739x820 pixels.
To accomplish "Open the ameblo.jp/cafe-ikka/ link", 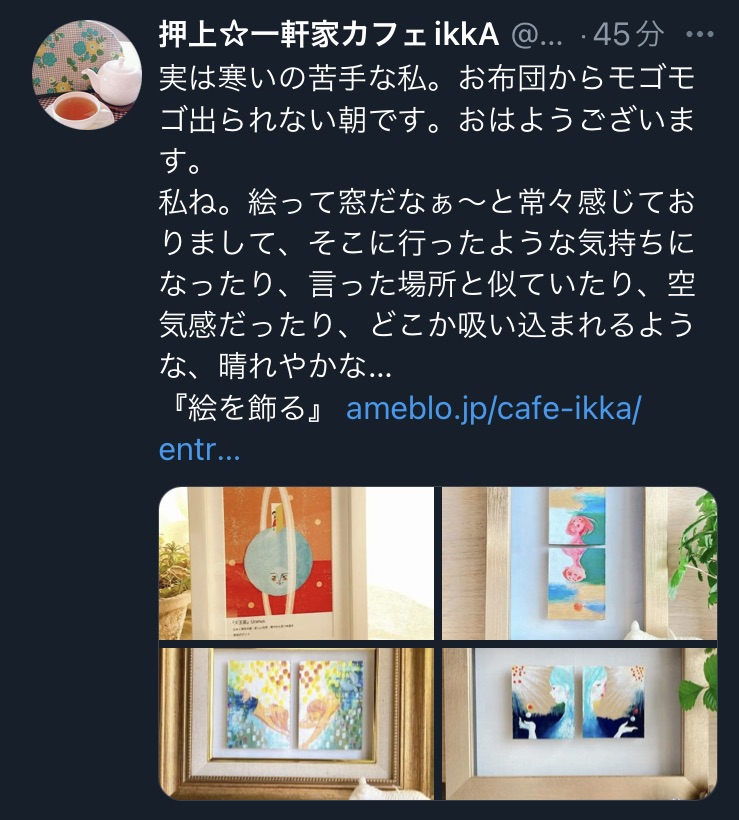I will pyautogui.click(x=493, y=408).
